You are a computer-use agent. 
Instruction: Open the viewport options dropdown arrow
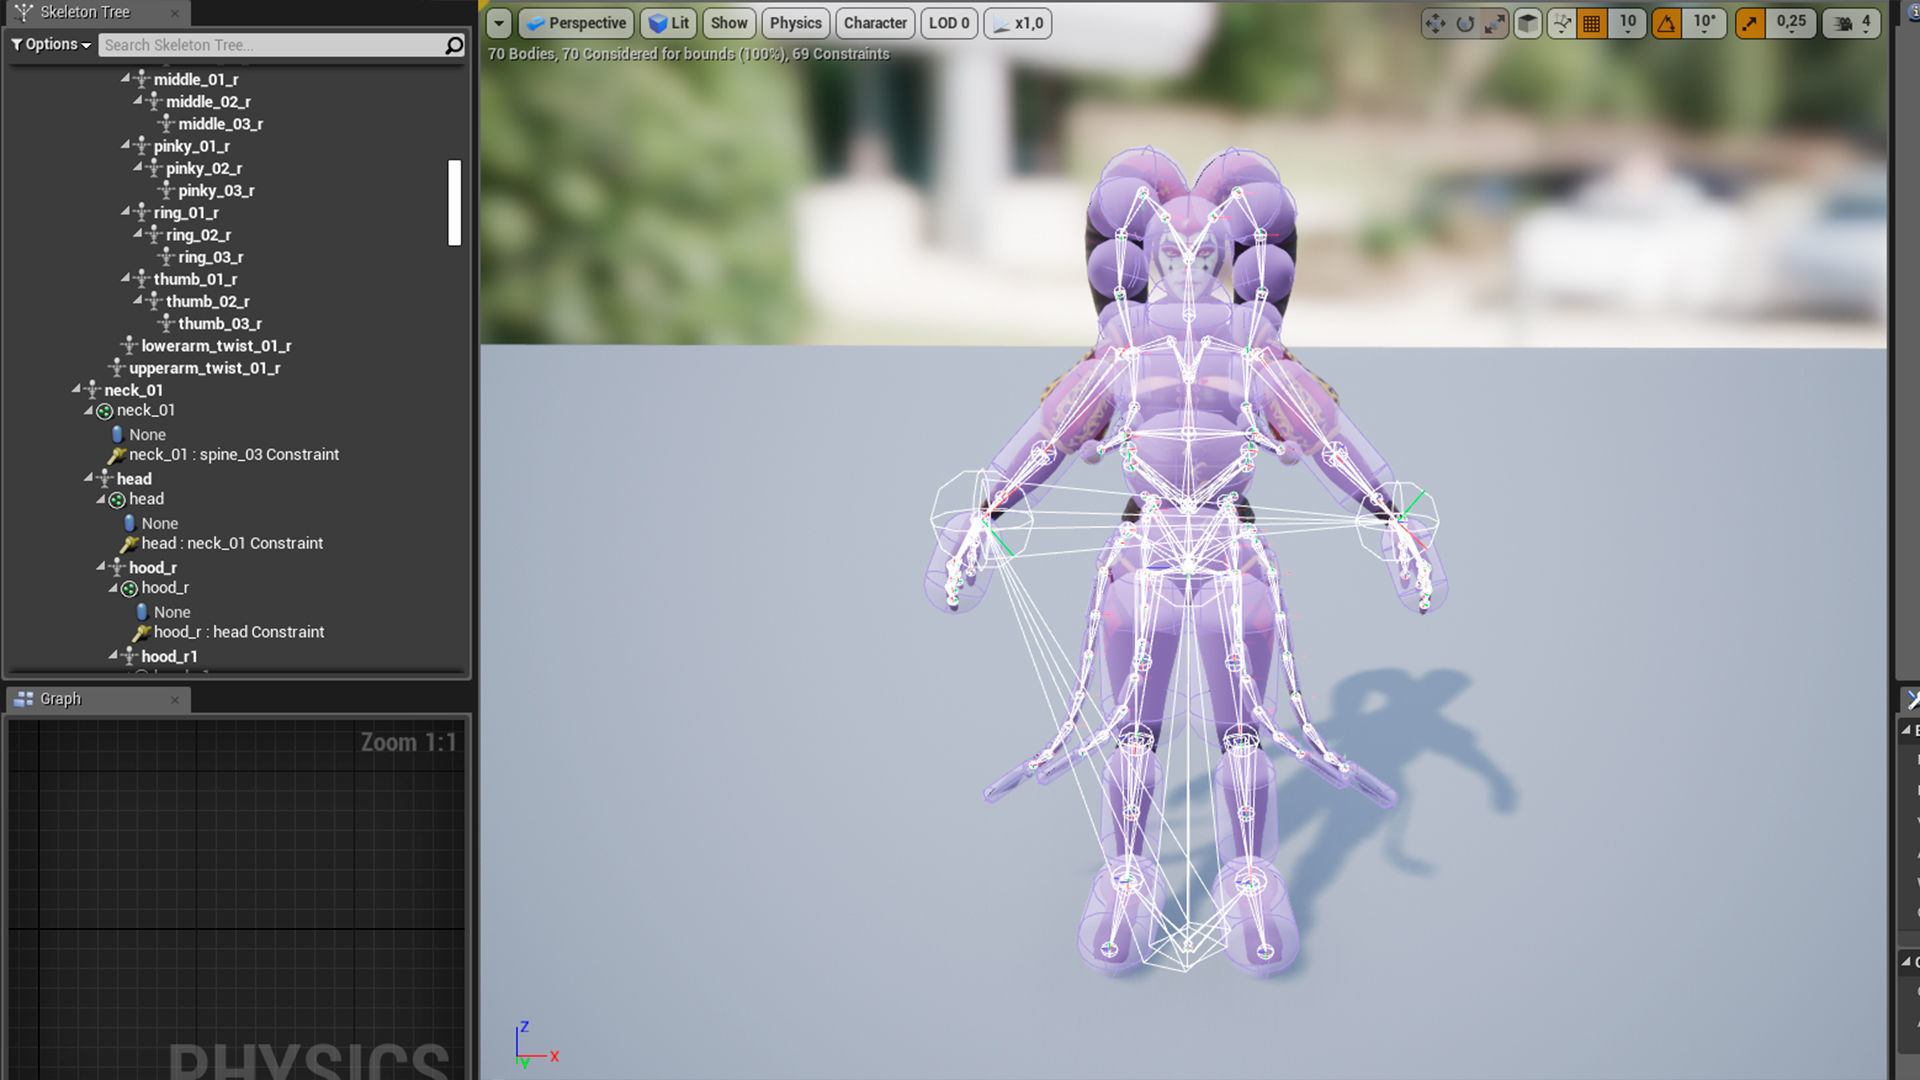tap(499, 23)
